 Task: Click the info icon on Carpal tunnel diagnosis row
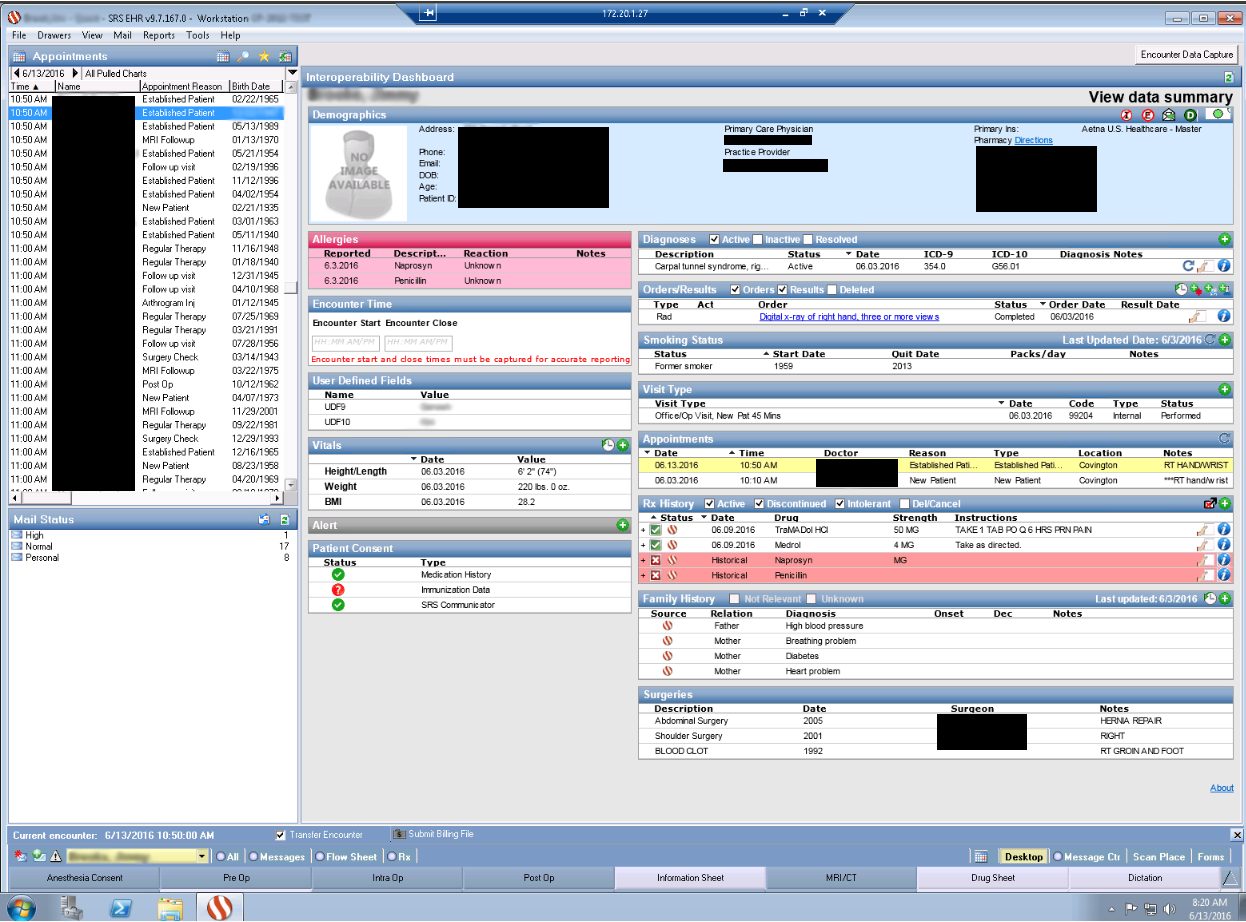pyautogui.click(x=1223, y=267)
